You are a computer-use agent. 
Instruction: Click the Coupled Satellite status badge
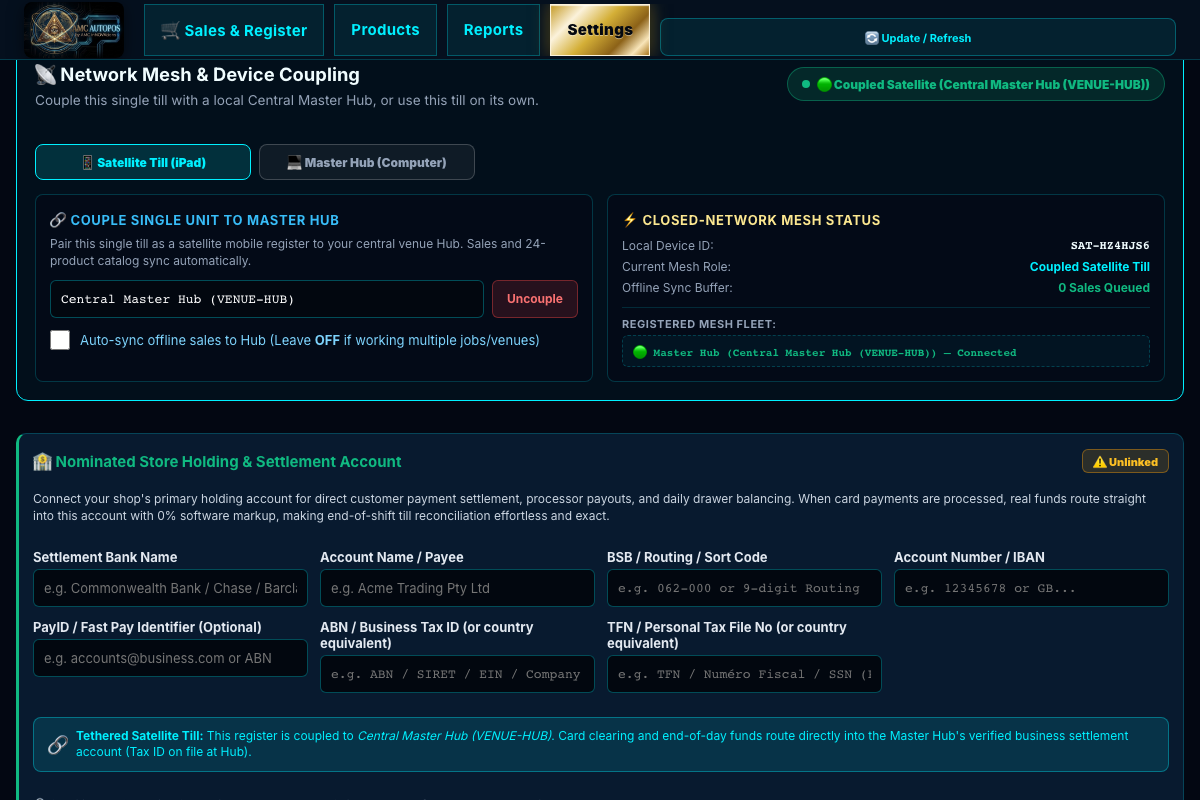coord(976,85)
